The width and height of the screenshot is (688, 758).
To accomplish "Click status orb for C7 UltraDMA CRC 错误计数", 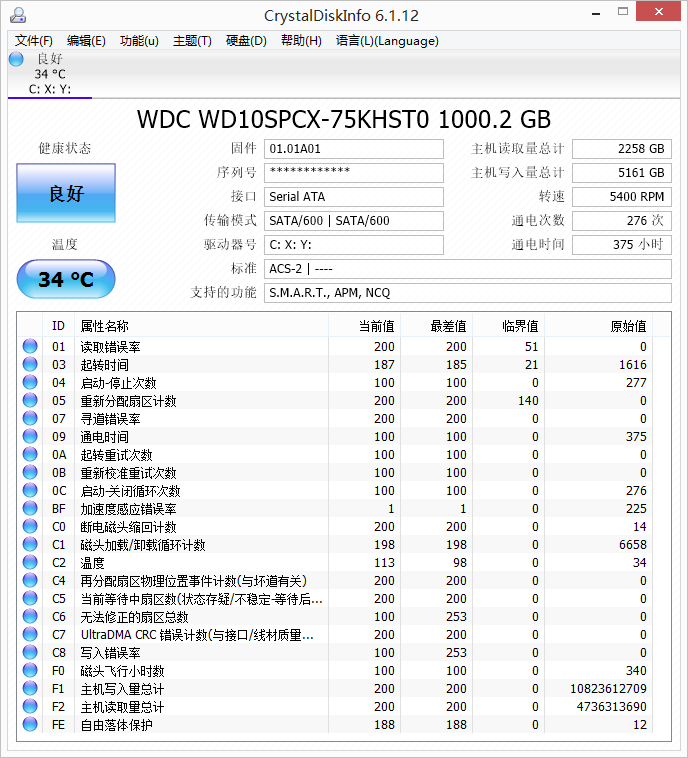I will tap(30, 634).
